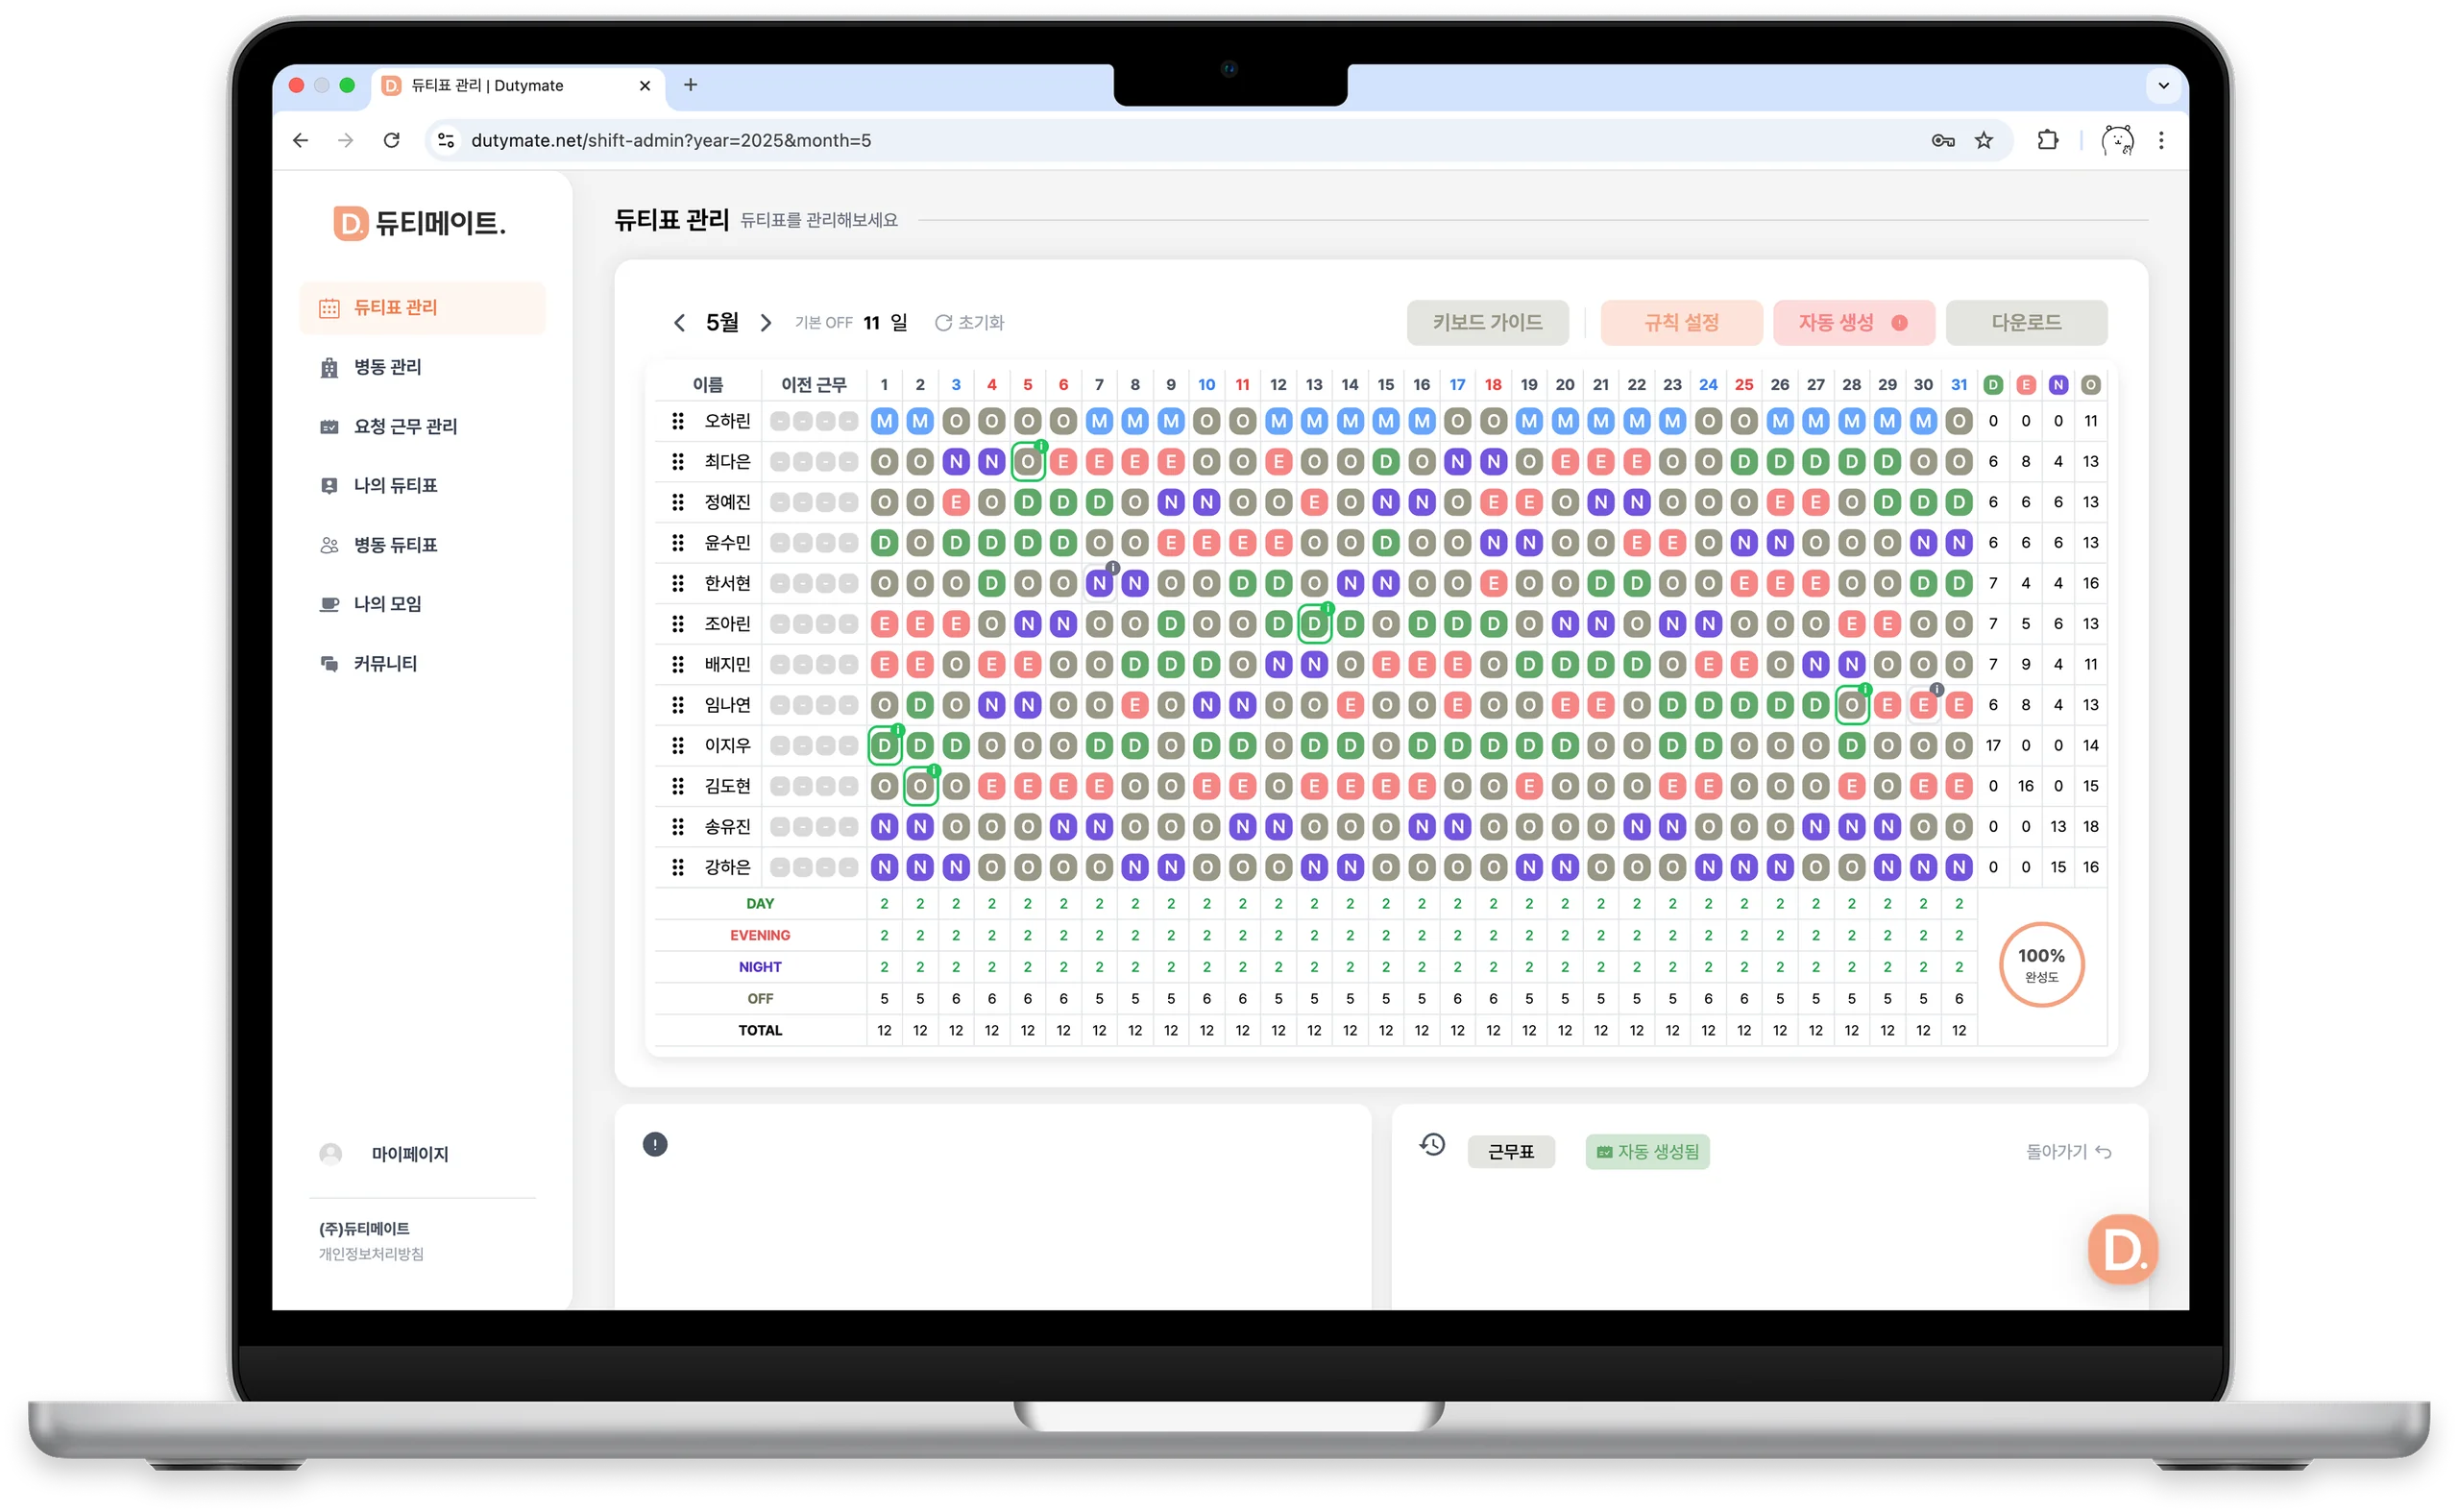2459x1512 pixels.
Task: Select 이지우's highlighted D shift on day 1
Action: [884, 746]
